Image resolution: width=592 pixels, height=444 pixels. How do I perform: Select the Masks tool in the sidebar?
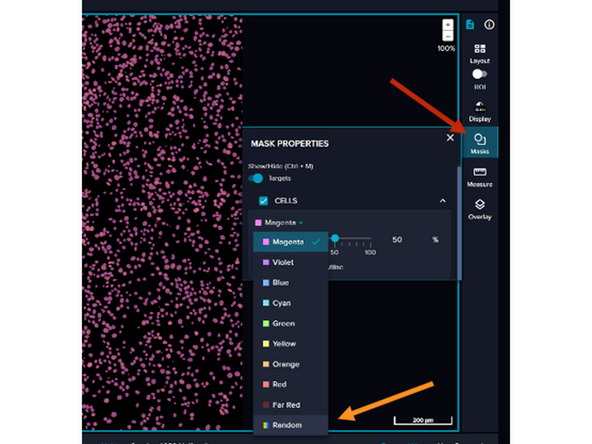(480, 143)
